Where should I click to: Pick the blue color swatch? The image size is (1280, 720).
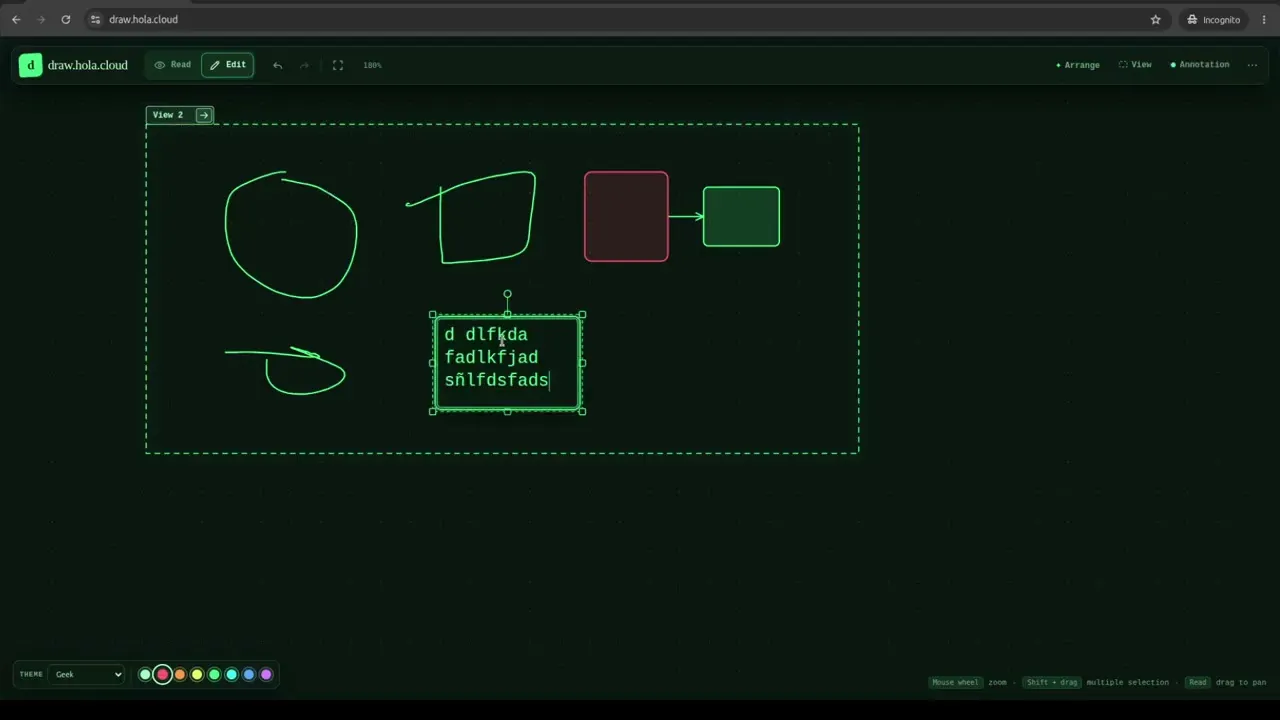249,674
